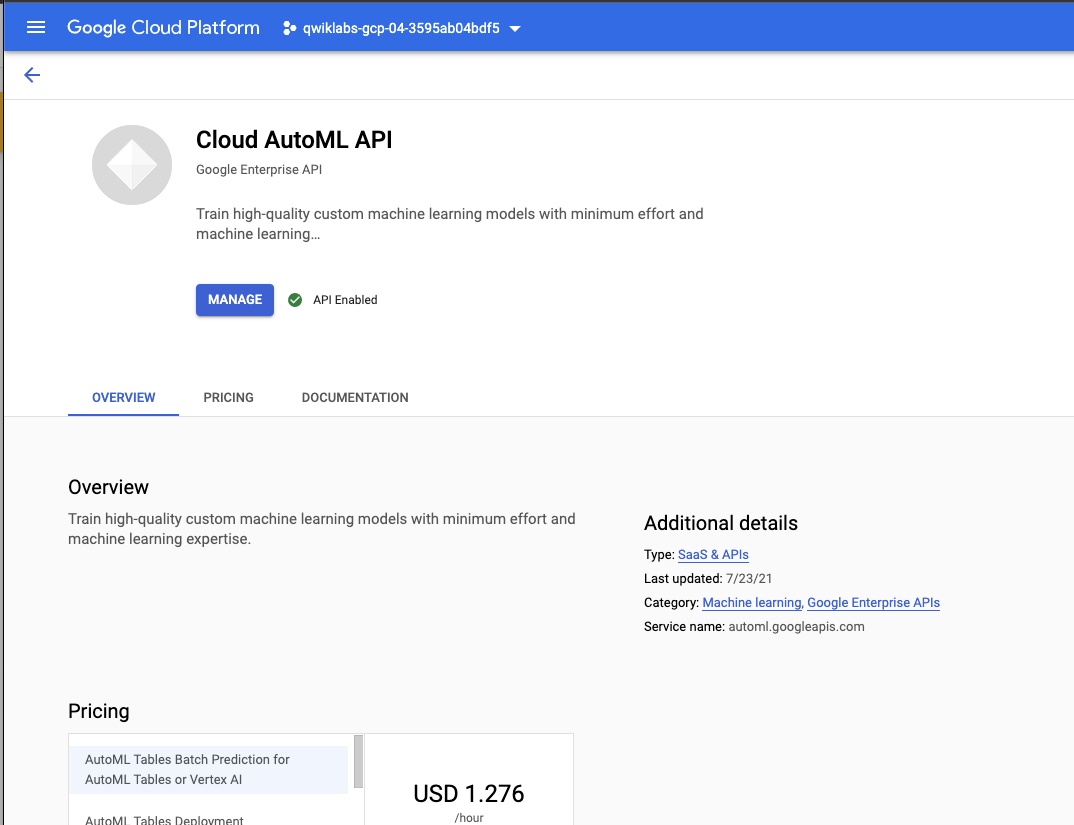Click the Additional details heading
This screenshot has height=825, width=1074.
point(721,523)
